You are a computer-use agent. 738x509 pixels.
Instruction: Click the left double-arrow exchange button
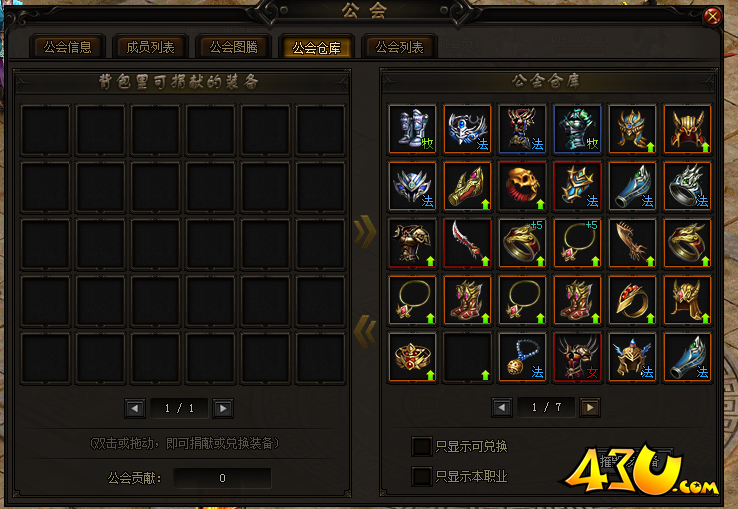click(x=365, y=332)
